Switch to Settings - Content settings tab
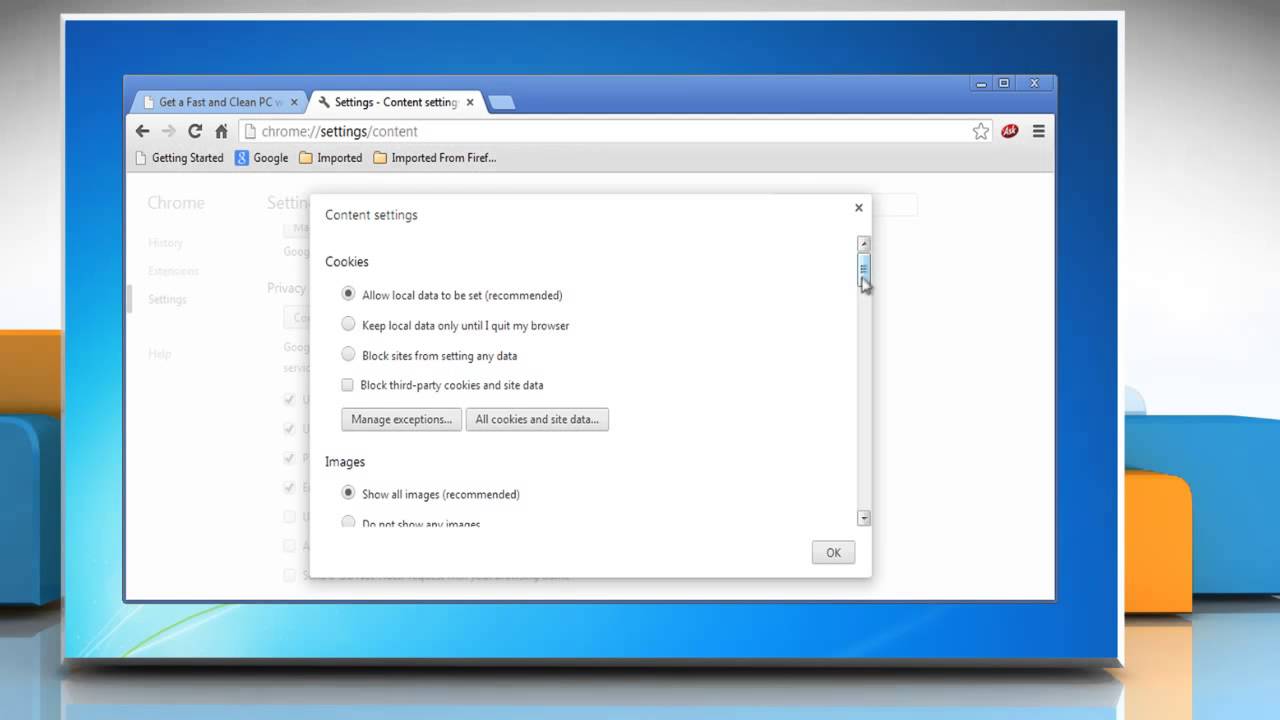Image resolution: width=1280 pixels, height=720 pixels. 396,102
